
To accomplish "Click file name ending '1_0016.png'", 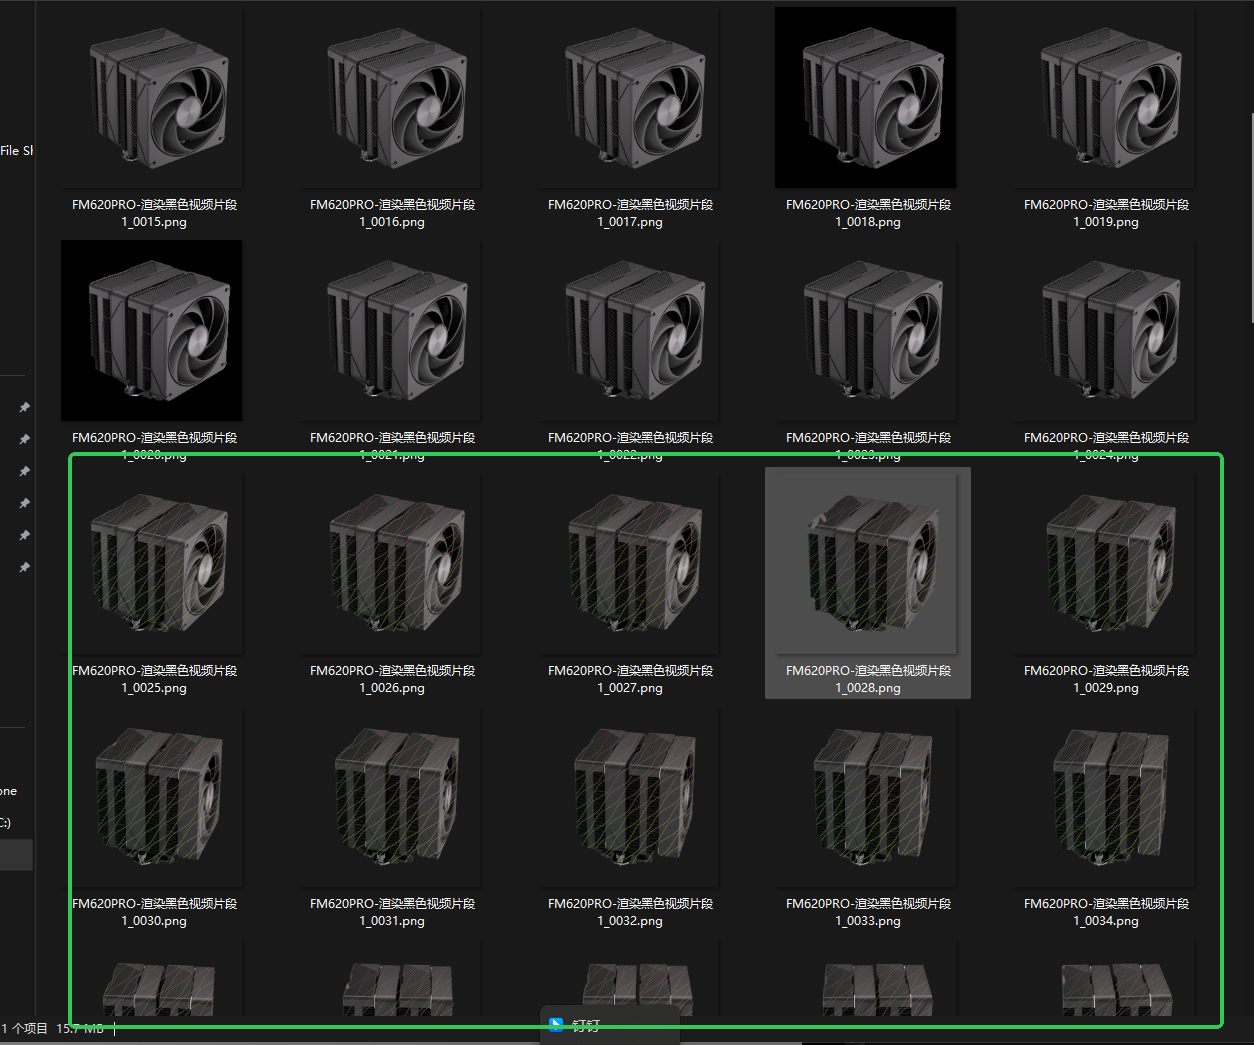I will tap(392, 213).
